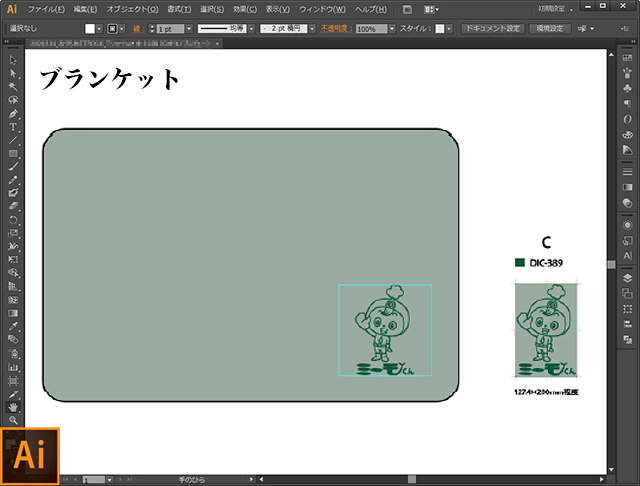
Task: Open the ファイル(F) menu
Action: [x=46, y=9]
